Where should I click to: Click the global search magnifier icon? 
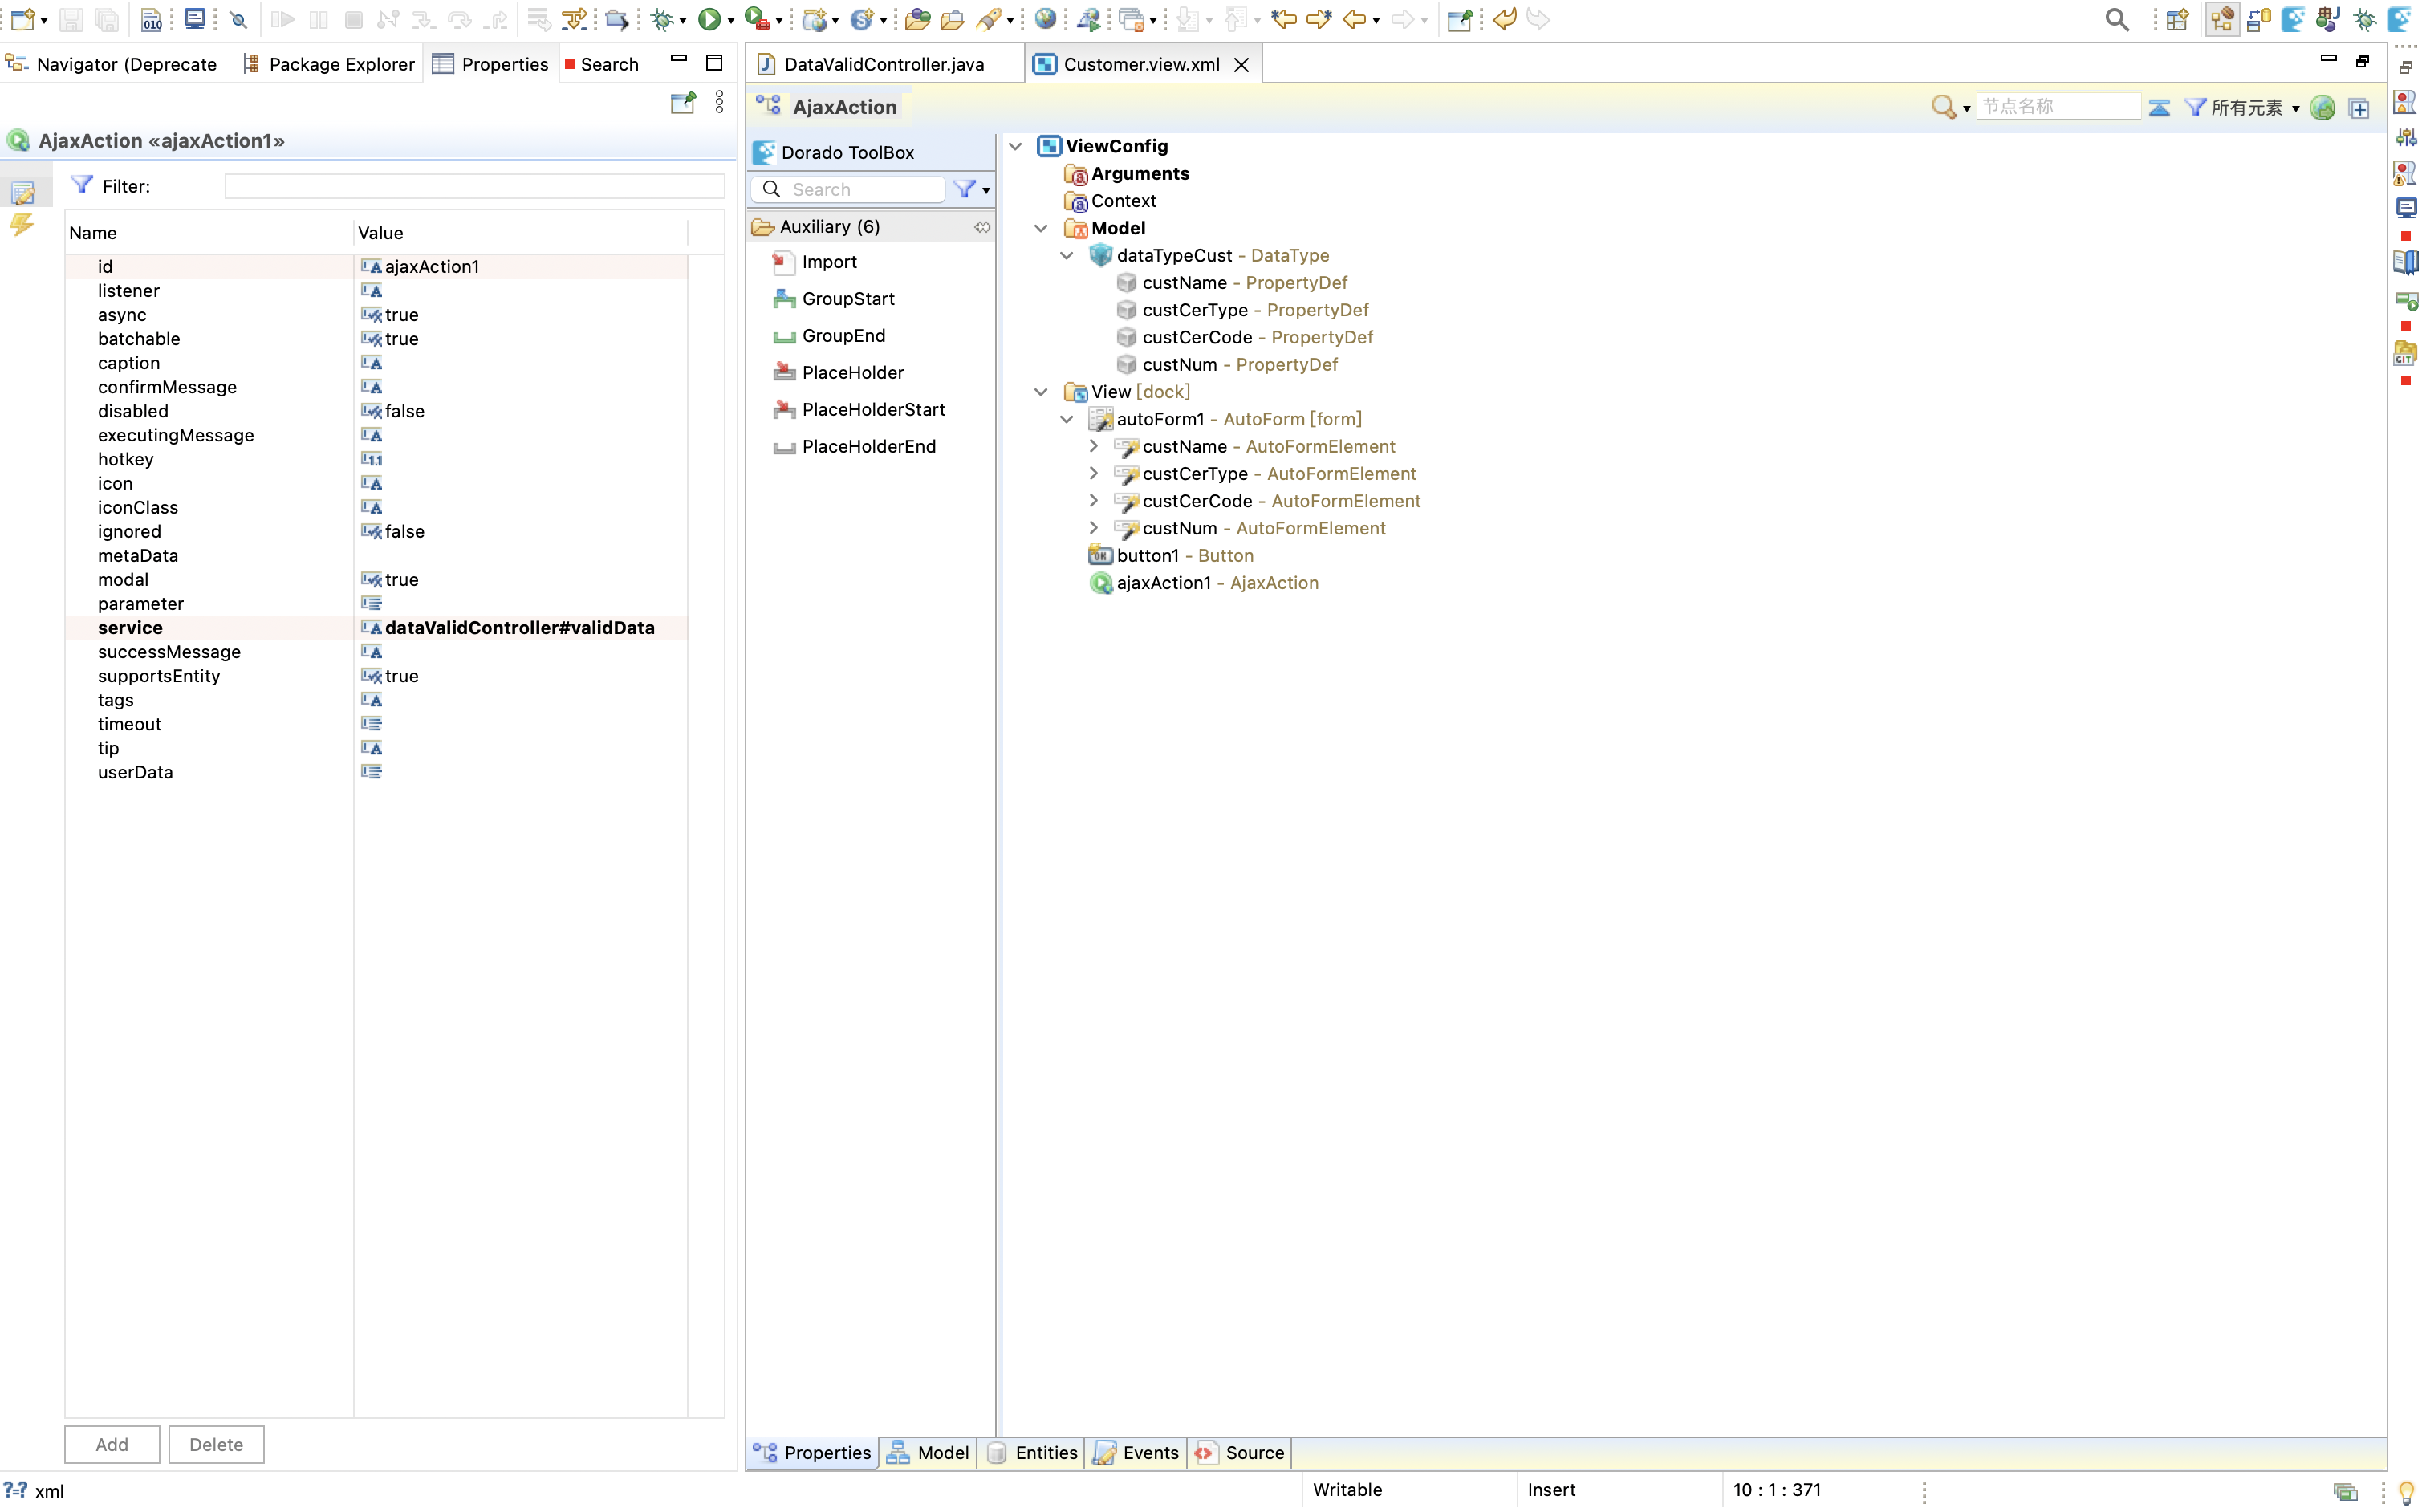pos(2116,19)
